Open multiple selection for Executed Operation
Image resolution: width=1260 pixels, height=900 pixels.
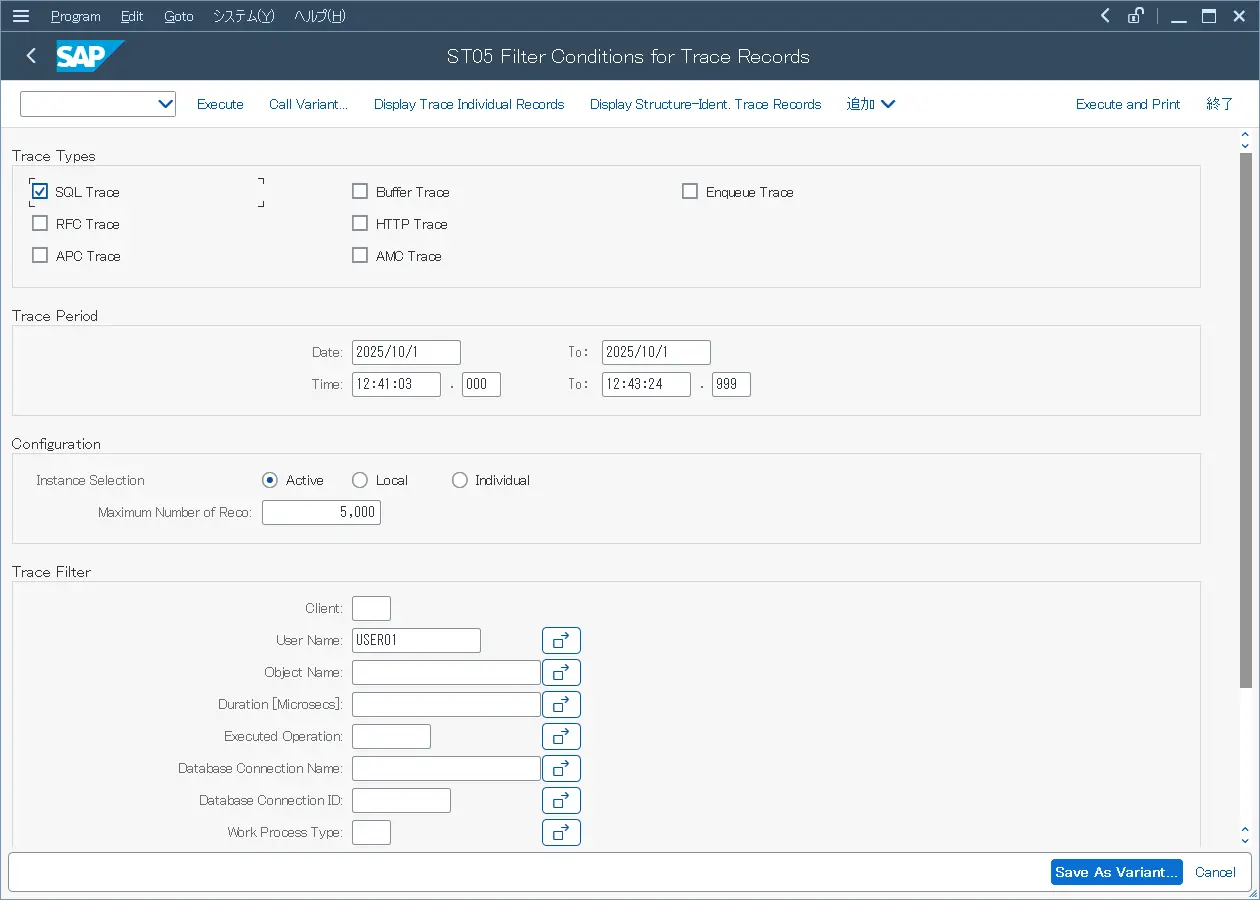561,736
